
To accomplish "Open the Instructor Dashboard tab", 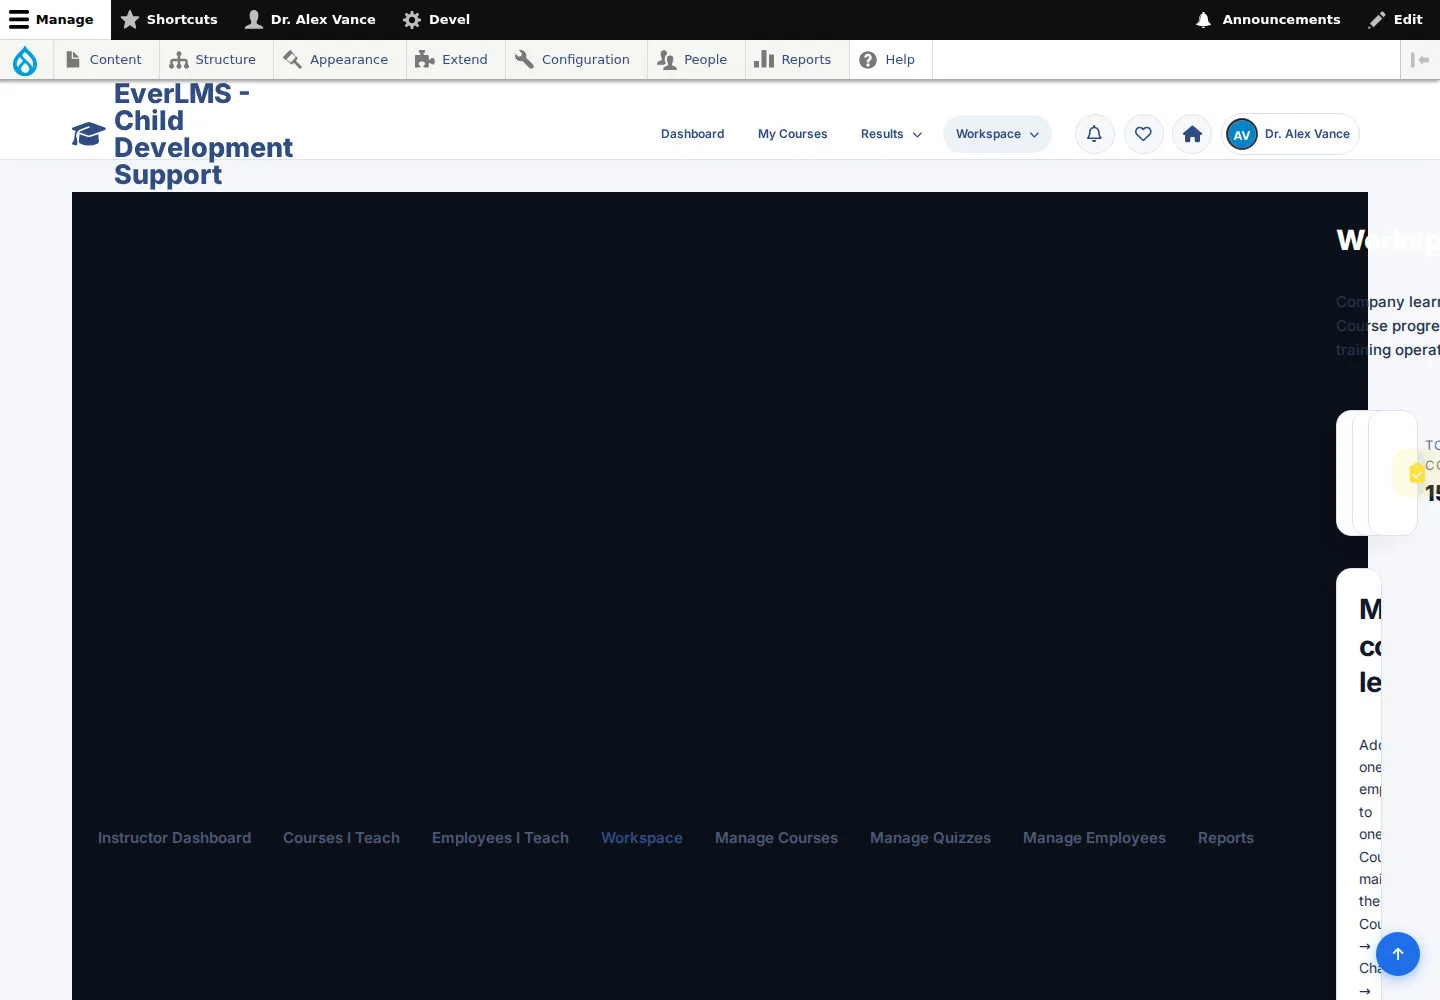I will tap(174, 838).
